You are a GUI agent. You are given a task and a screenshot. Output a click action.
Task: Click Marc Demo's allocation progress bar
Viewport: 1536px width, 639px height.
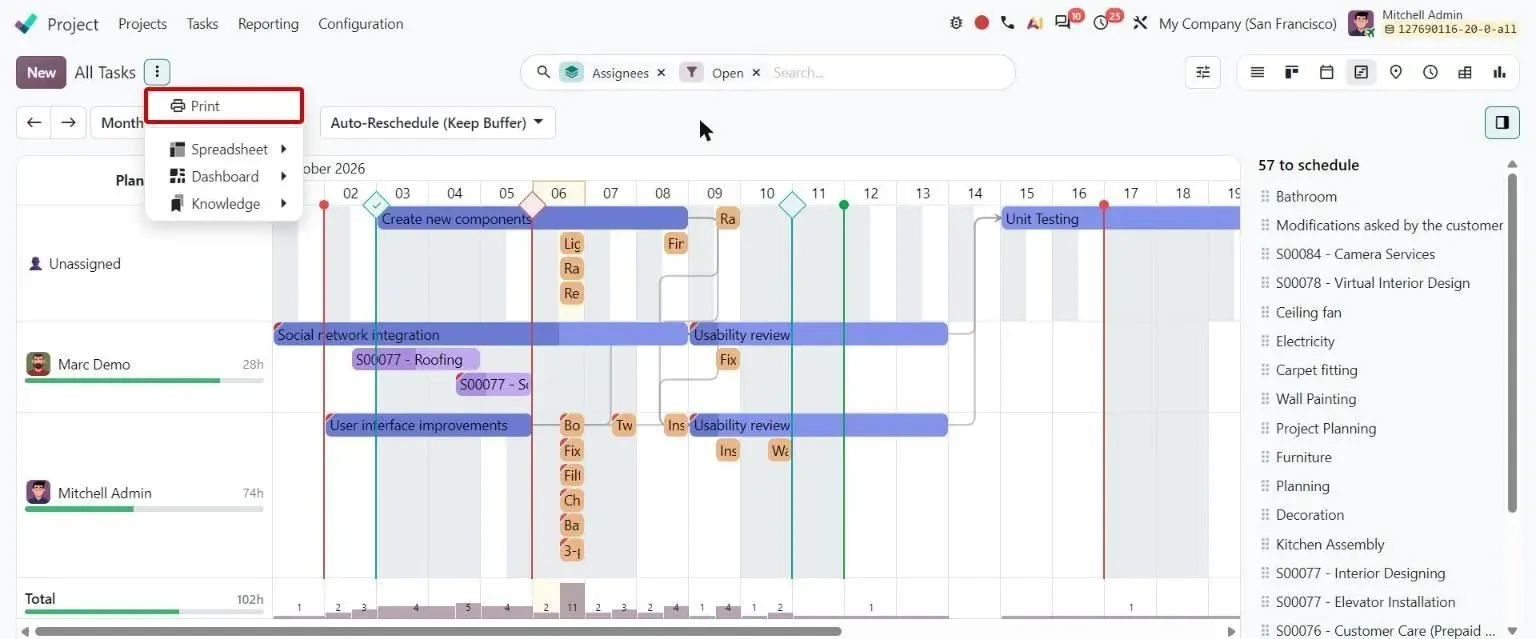[144, 380]
